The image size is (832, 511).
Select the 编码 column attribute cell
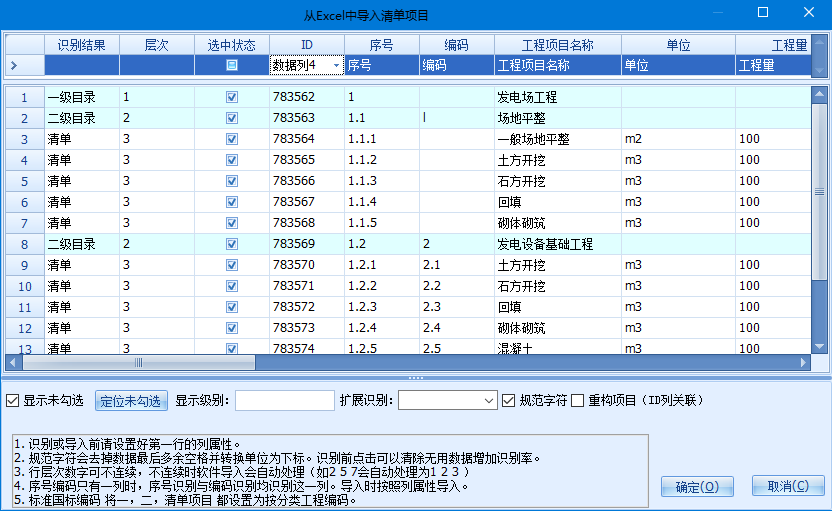coord(457,65)
